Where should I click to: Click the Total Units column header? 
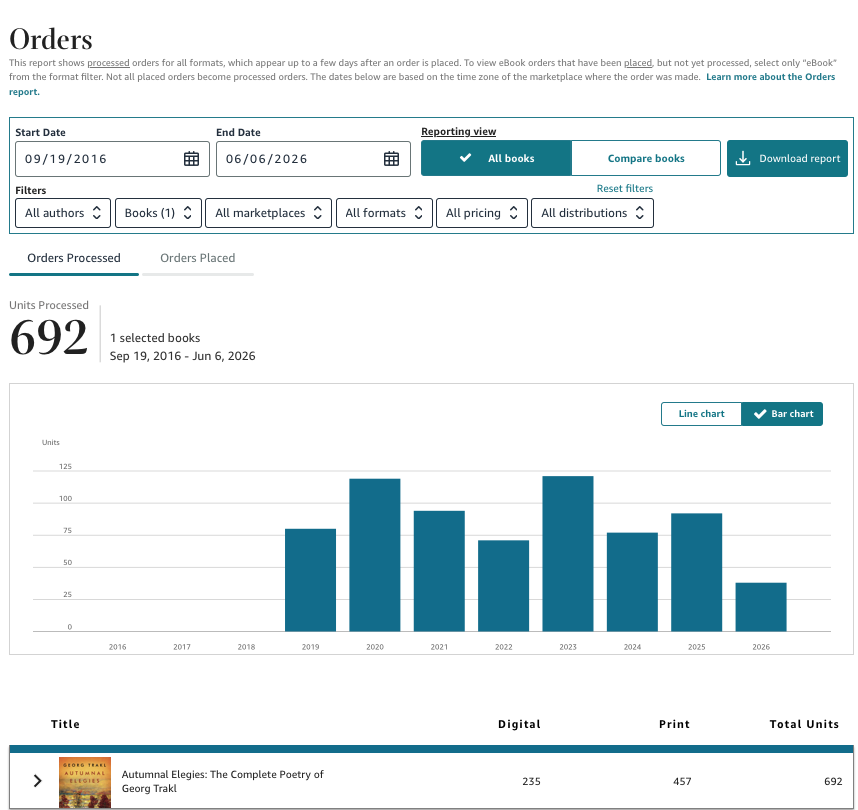point(804,724)
